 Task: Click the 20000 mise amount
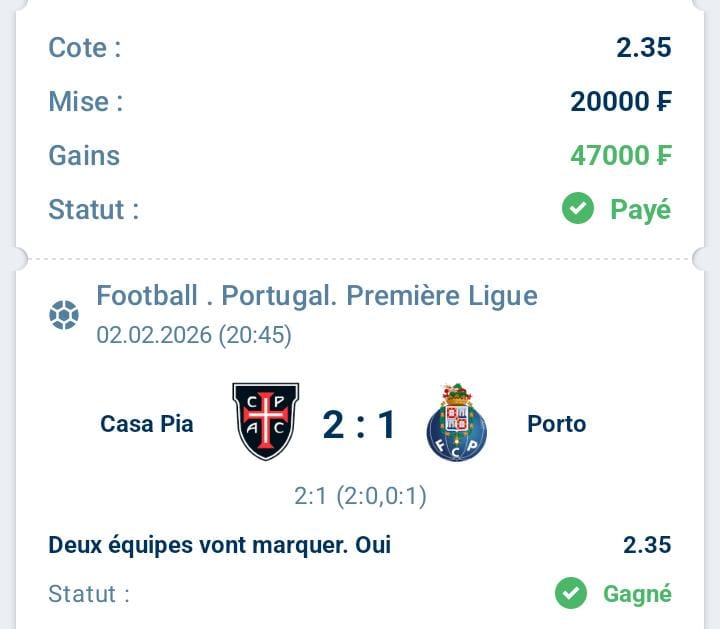[621, 101]
